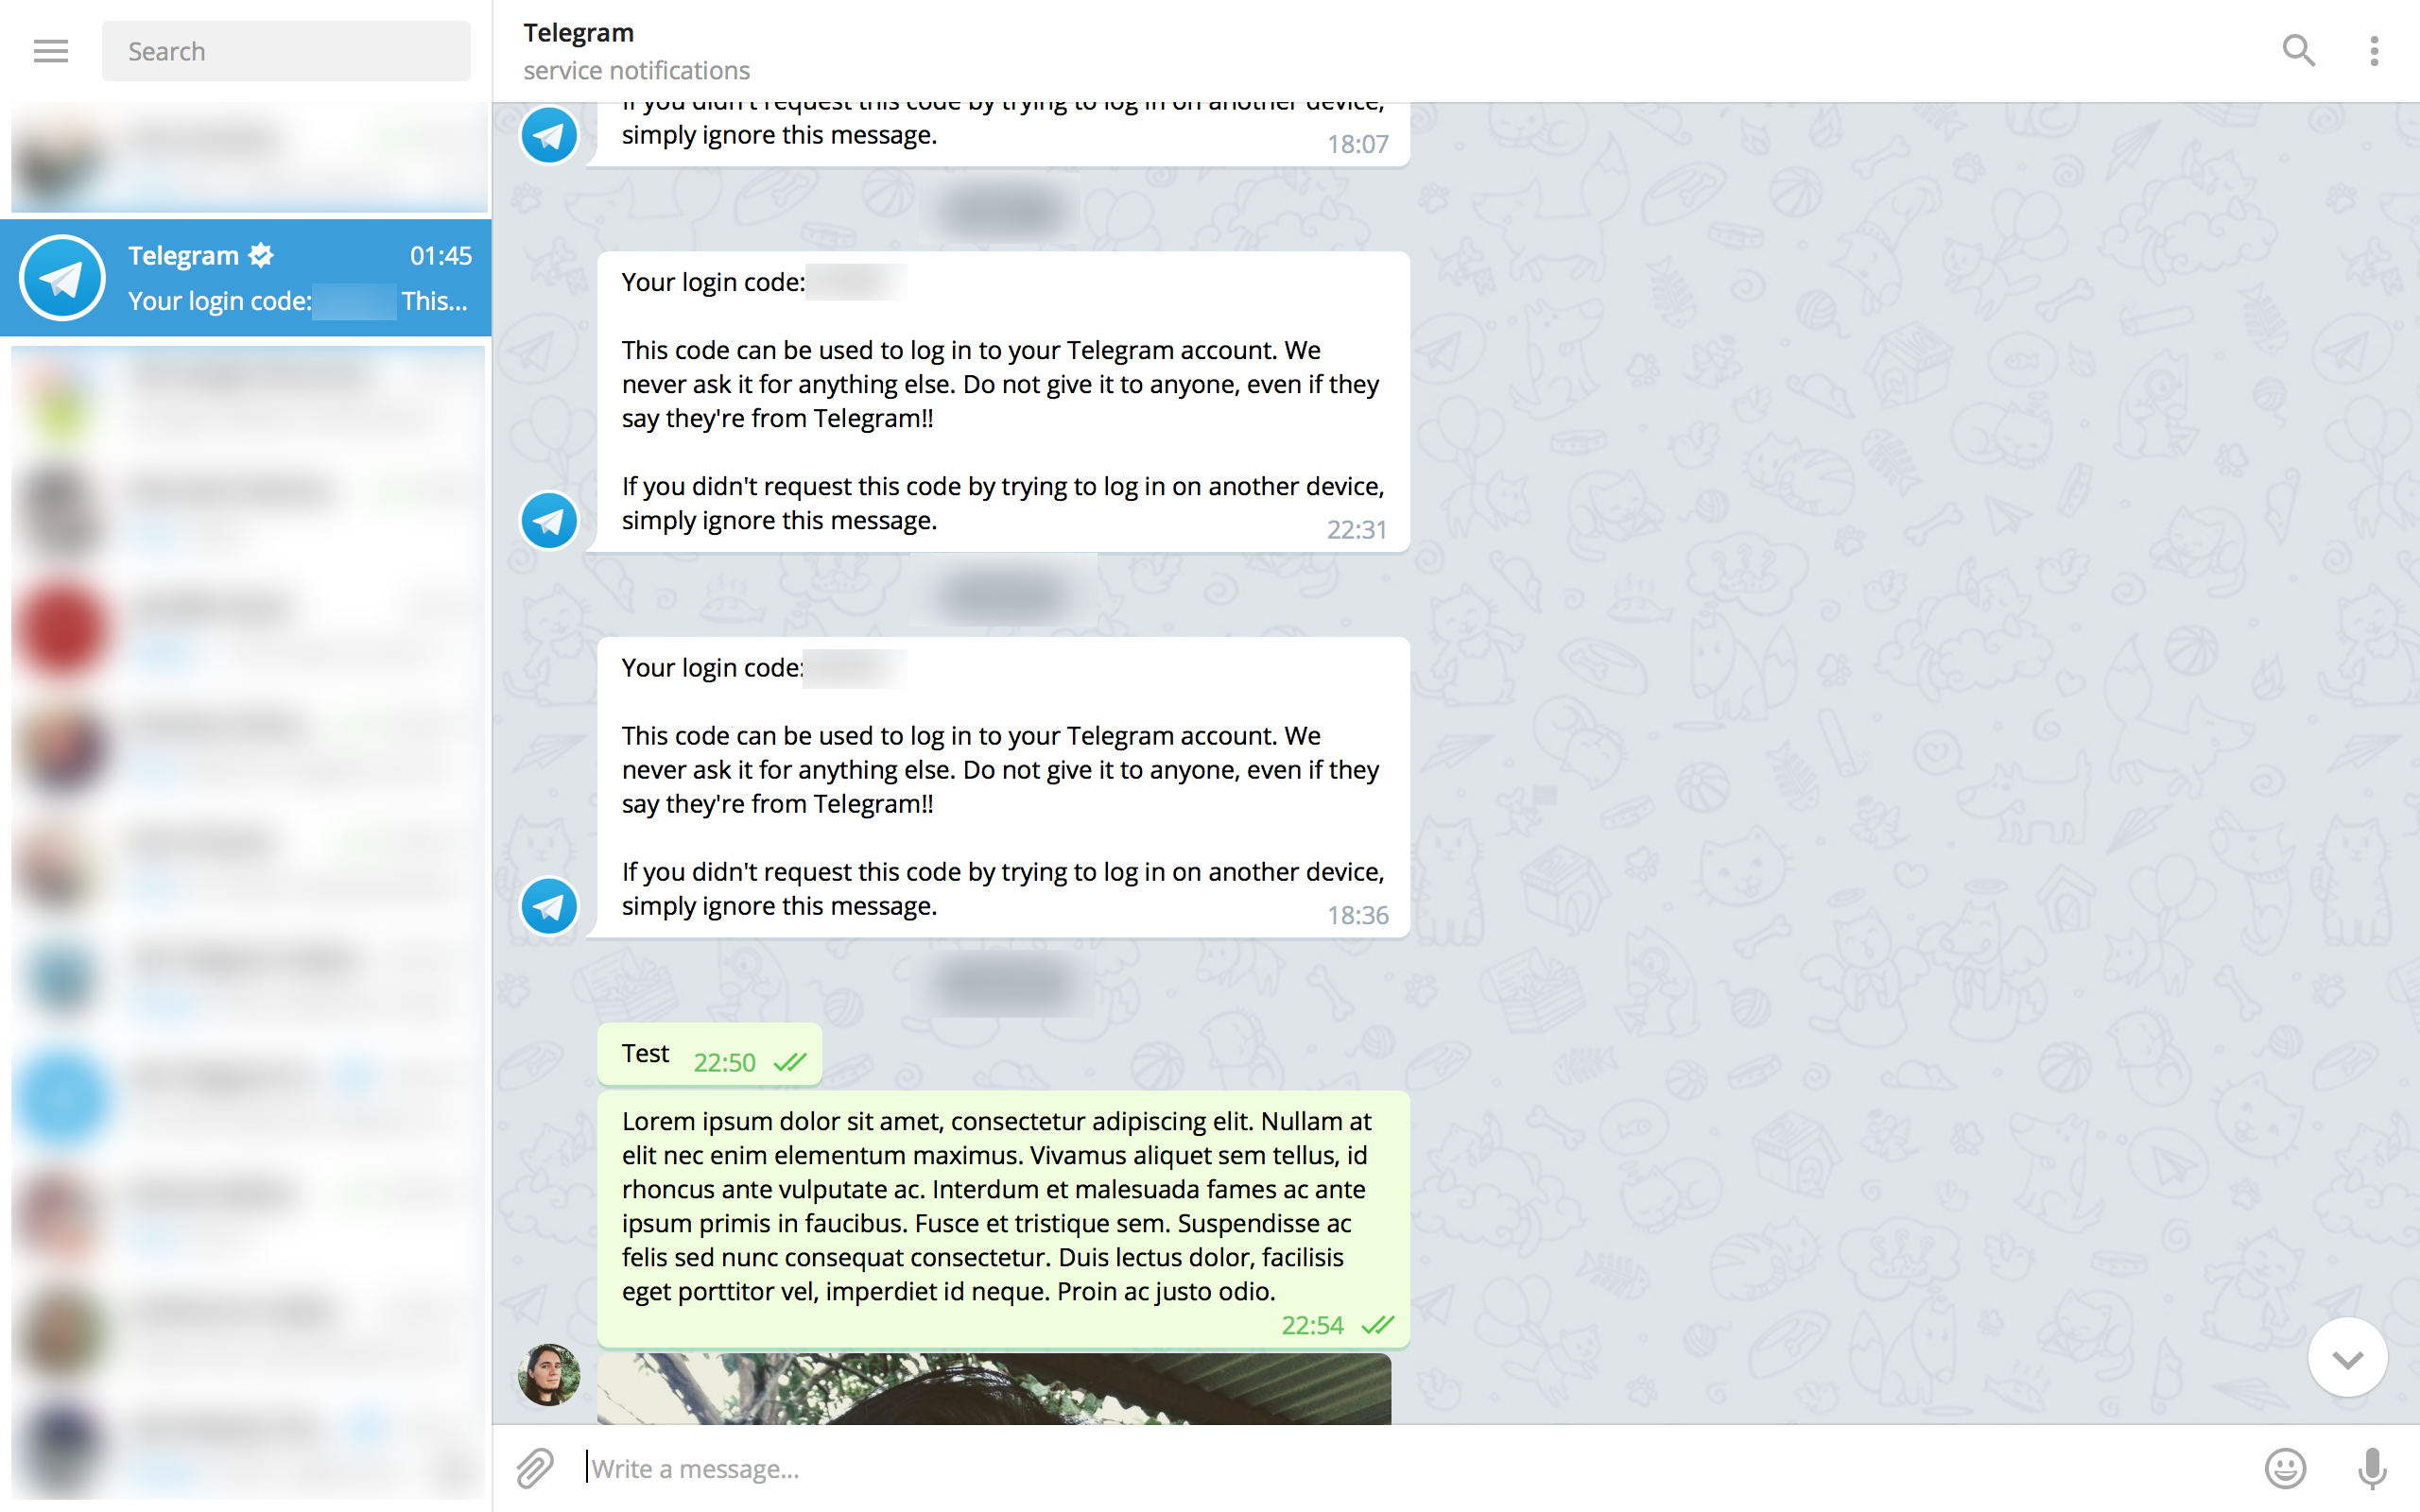
Task: Click the green Test message bubble
Action: pyautogui.click(x=710, y=1054)
